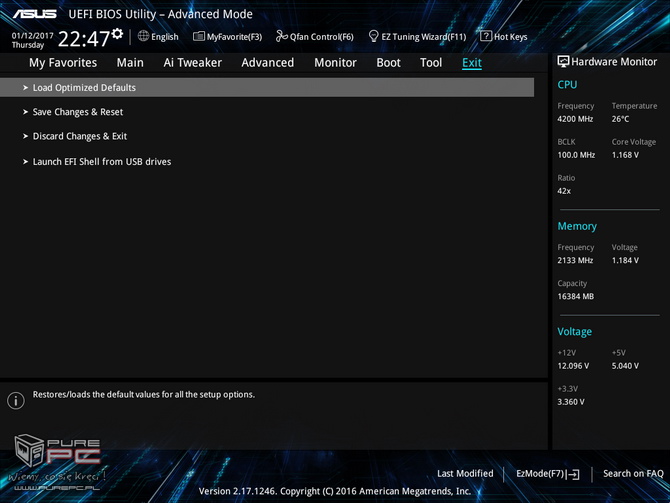The height and width of the screenshot is (503, 670).
Task: Click the ASUS logo
Action: point(35,14)
